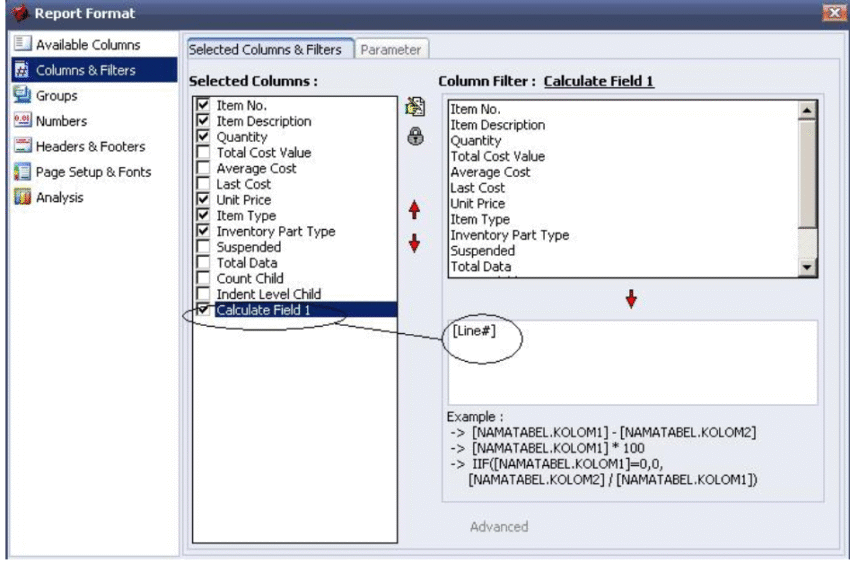
Task: Click the Columns & Filters sidebar icon
Action: (22, 69)
